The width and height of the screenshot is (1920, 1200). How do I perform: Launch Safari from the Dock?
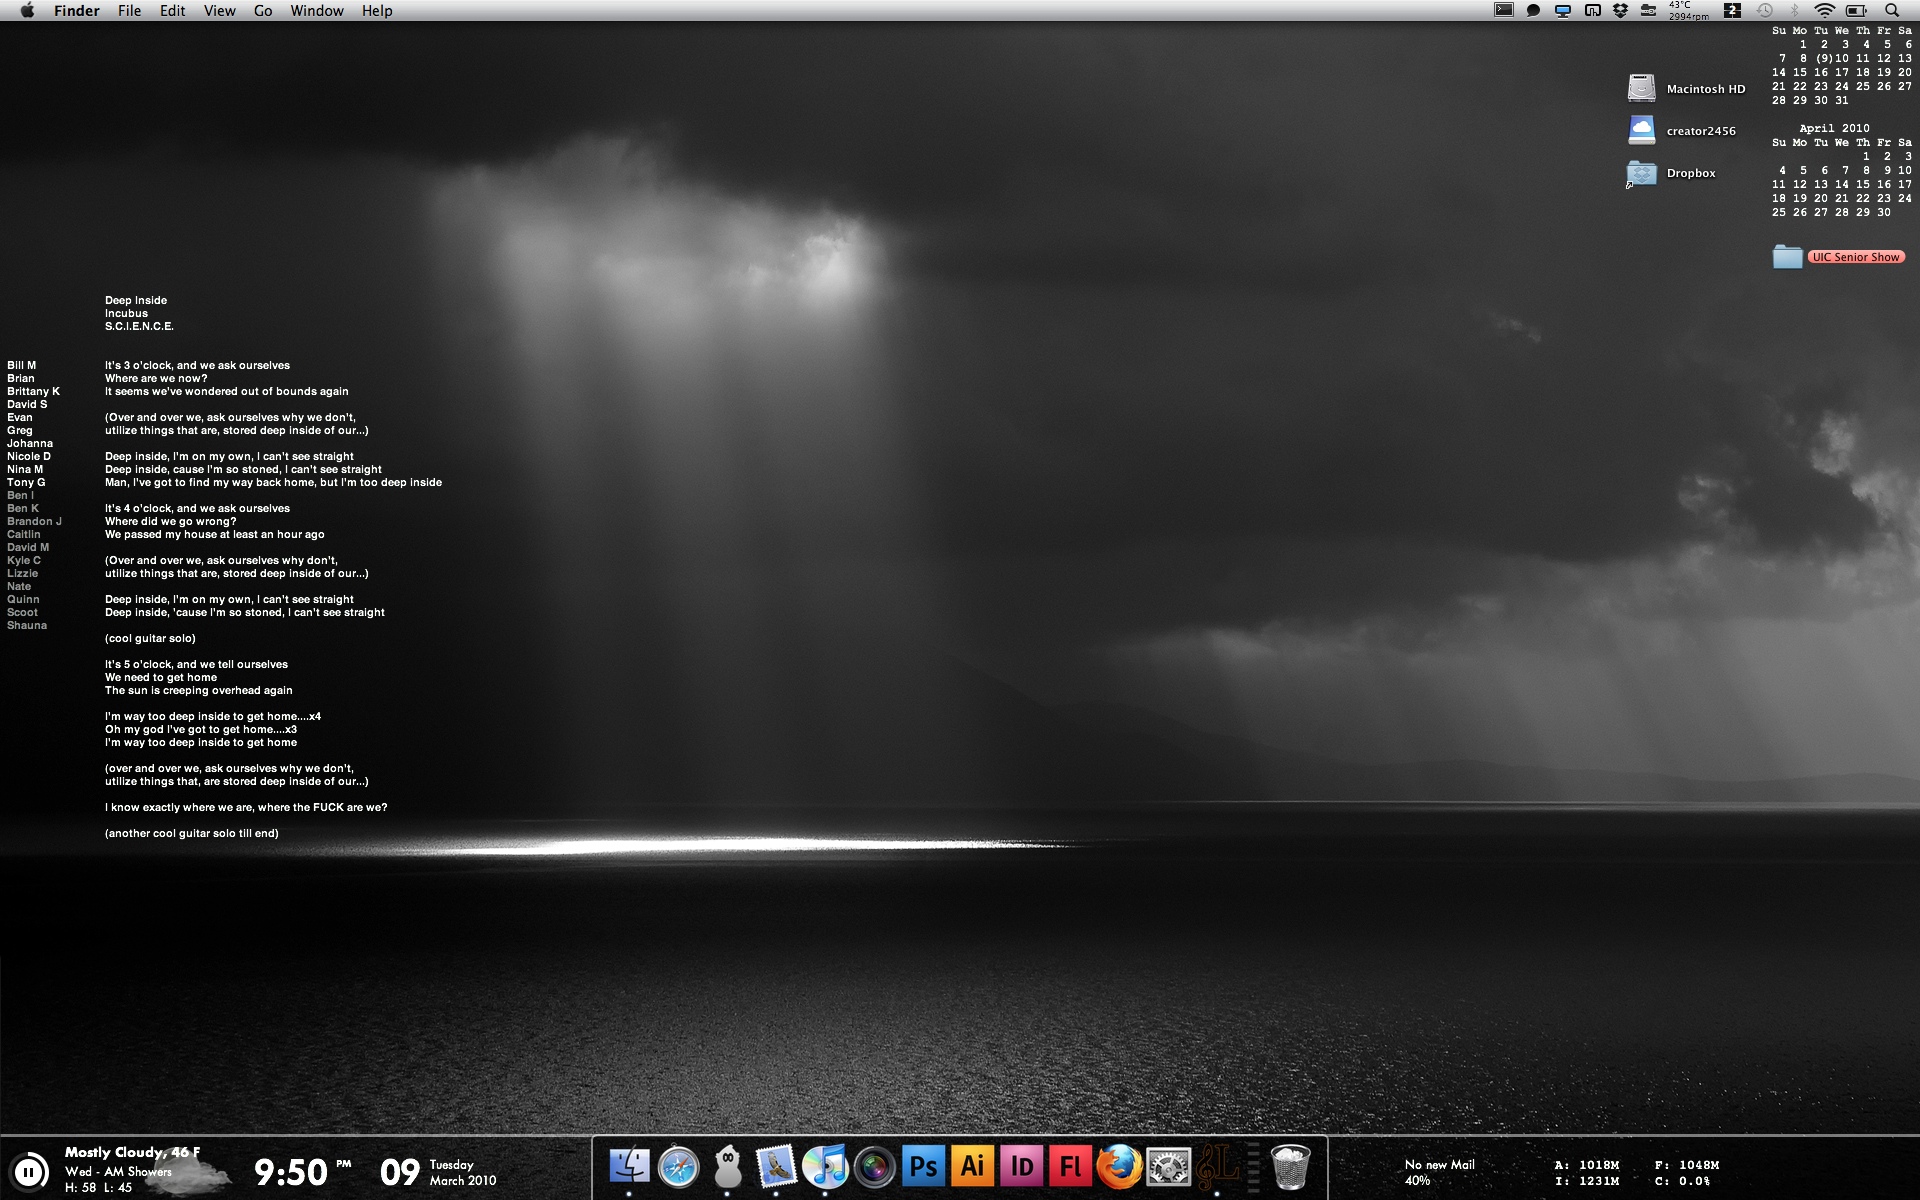678,1166
